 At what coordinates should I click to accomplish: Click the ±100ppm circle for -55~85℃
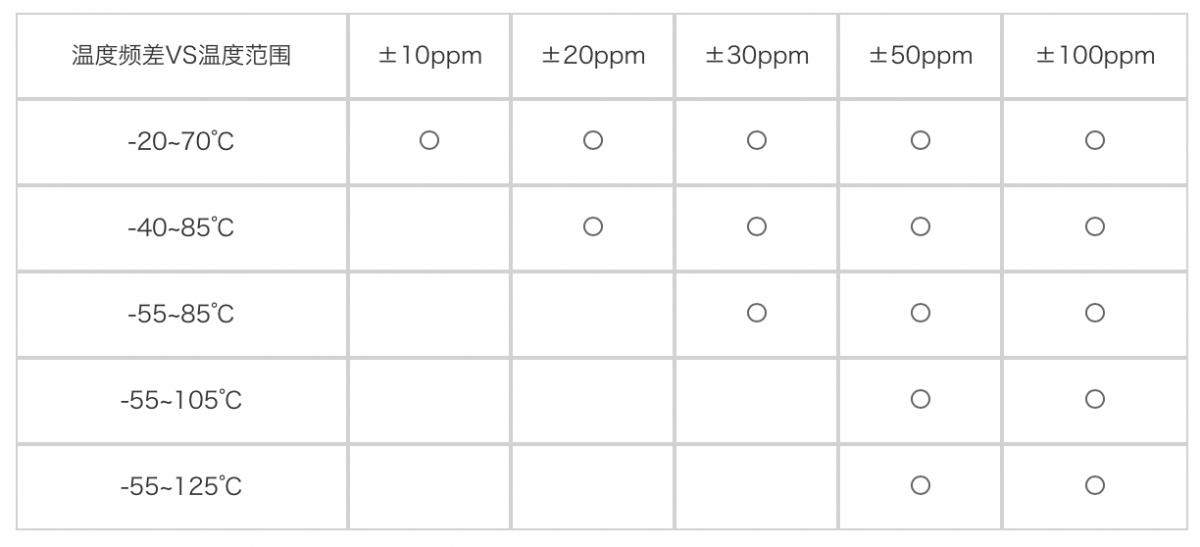pos(1095,314)
